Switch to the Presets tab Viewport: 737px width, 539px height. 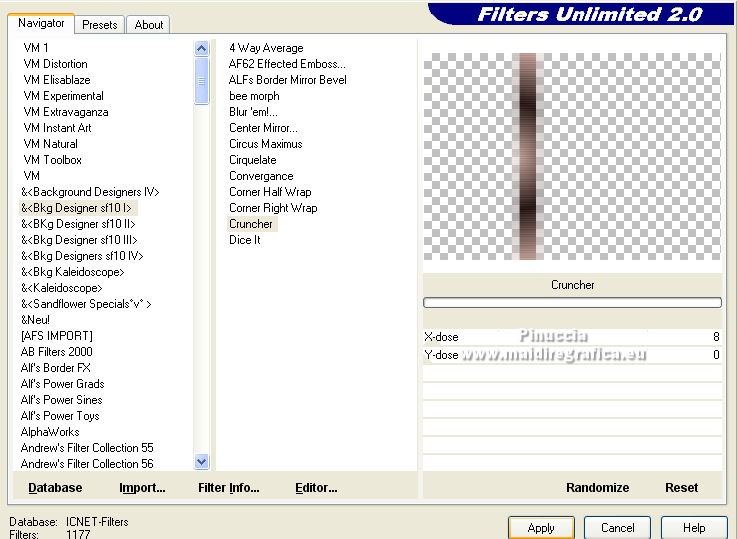pos(100,24)
